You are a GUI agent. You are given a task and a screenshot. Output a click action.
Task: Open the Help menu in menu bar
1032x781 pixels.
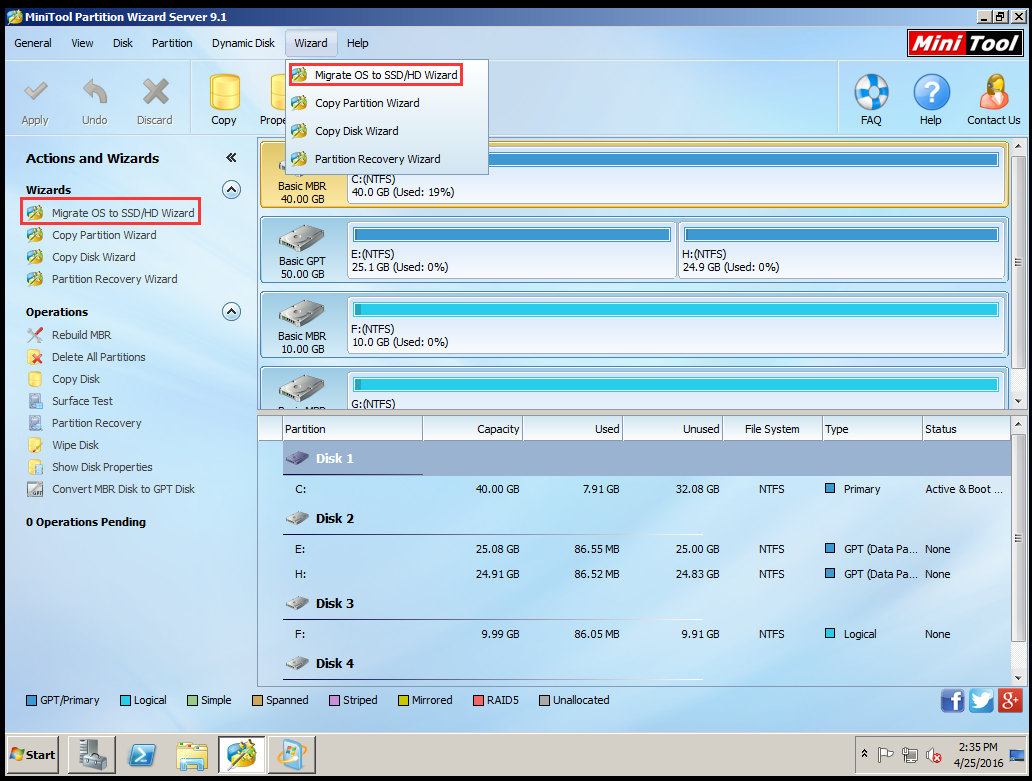click(357, 43)
